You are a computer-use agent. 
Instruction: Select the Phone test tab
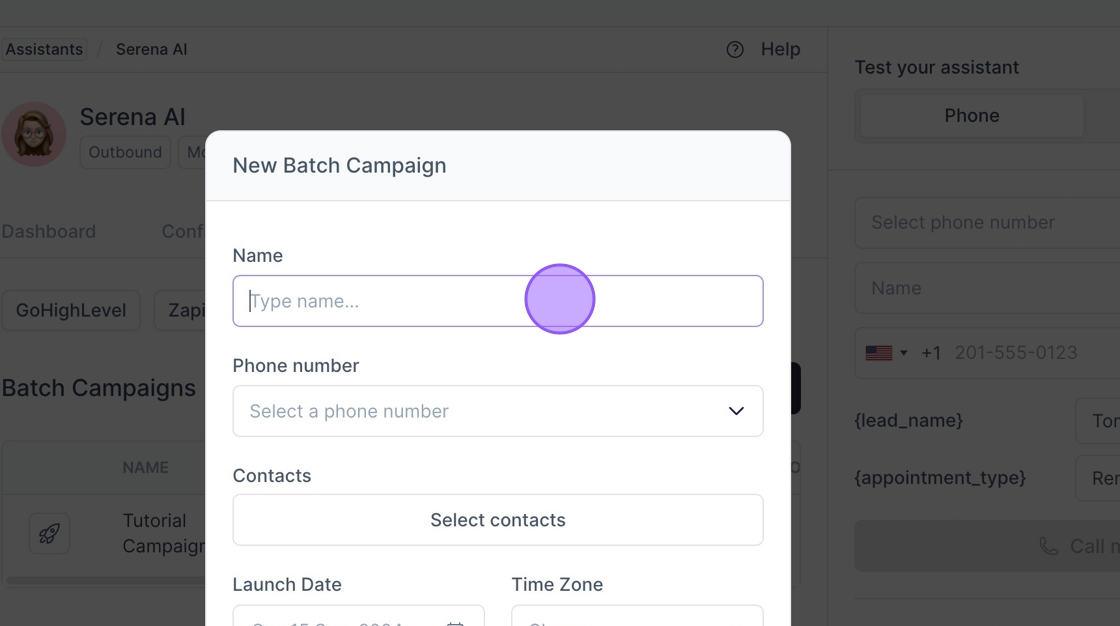[971, 116]
